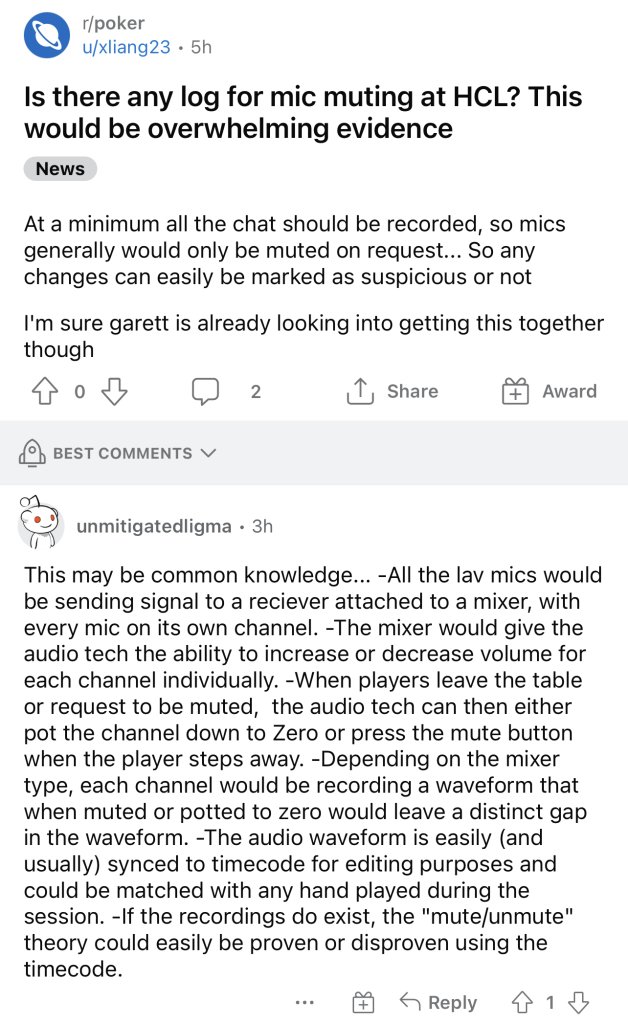Open unmitigatedligma's username profile
The image size is (628, 1024).
coord(153,526)
